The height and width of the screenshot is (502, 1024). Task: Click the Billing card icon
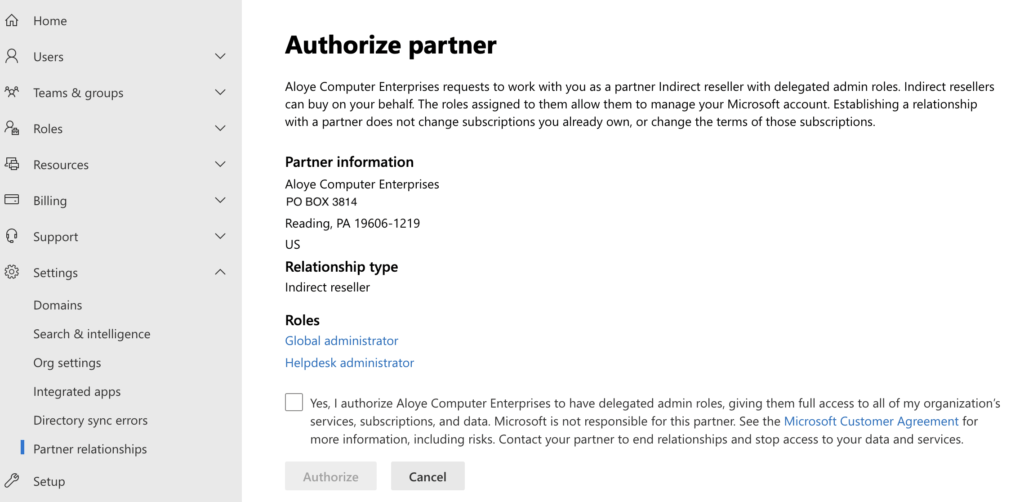point(12,200)
